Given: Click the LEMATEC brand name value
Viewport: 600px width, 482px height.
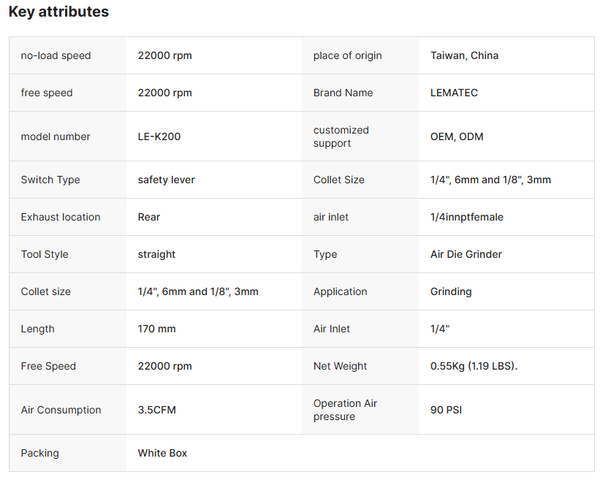Looking at the screenshot, I should click(x=454, y=93).
